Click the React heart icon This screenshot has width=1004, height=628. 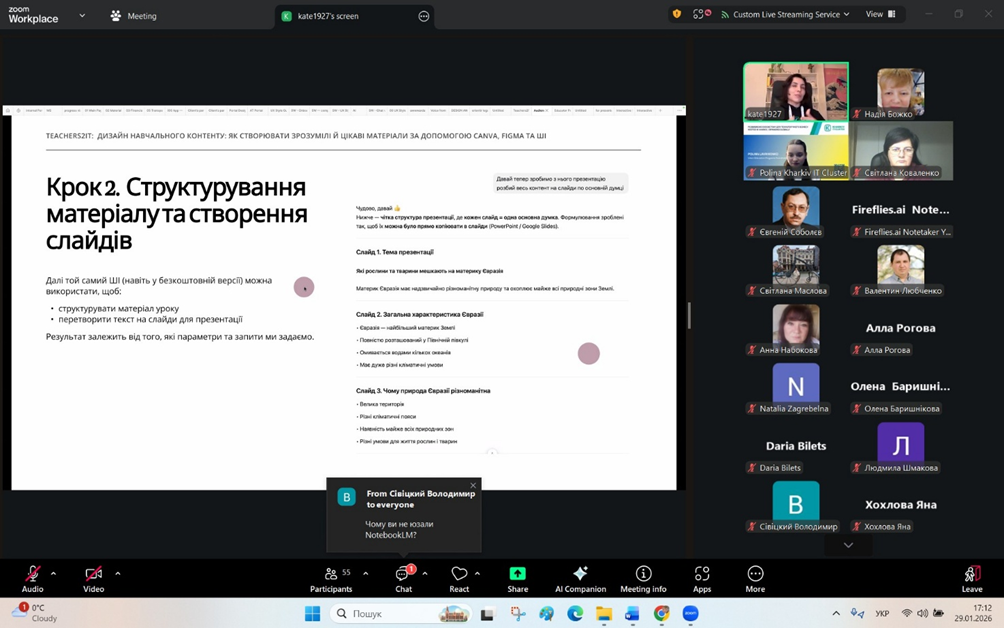(459, 578)
